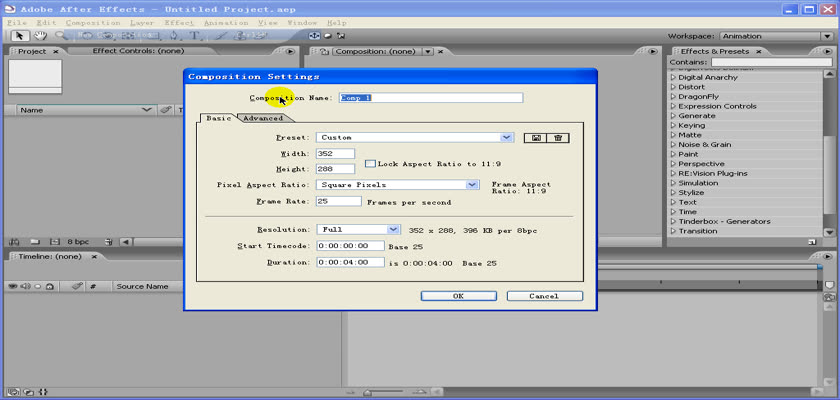840x400 pixels.
Task: Open the Composition (none) viewer dropdown
Action: pyautogui.click(x=428, y=51)
